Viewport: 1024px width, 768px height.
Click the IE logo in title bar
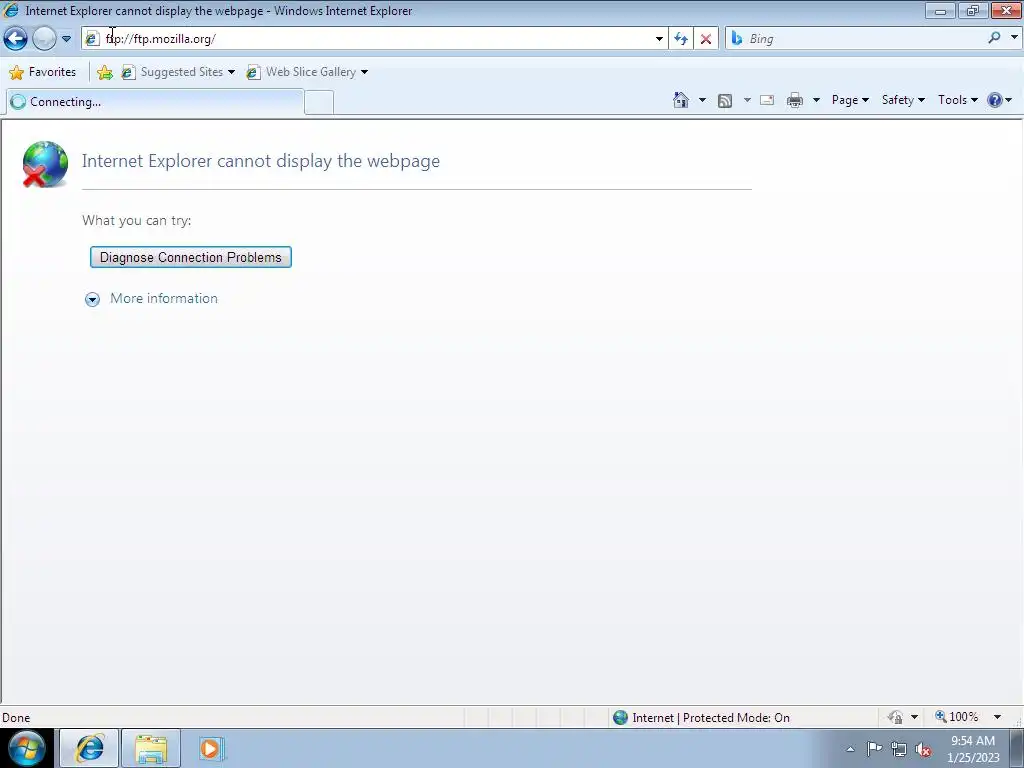[x=11, y=10]
